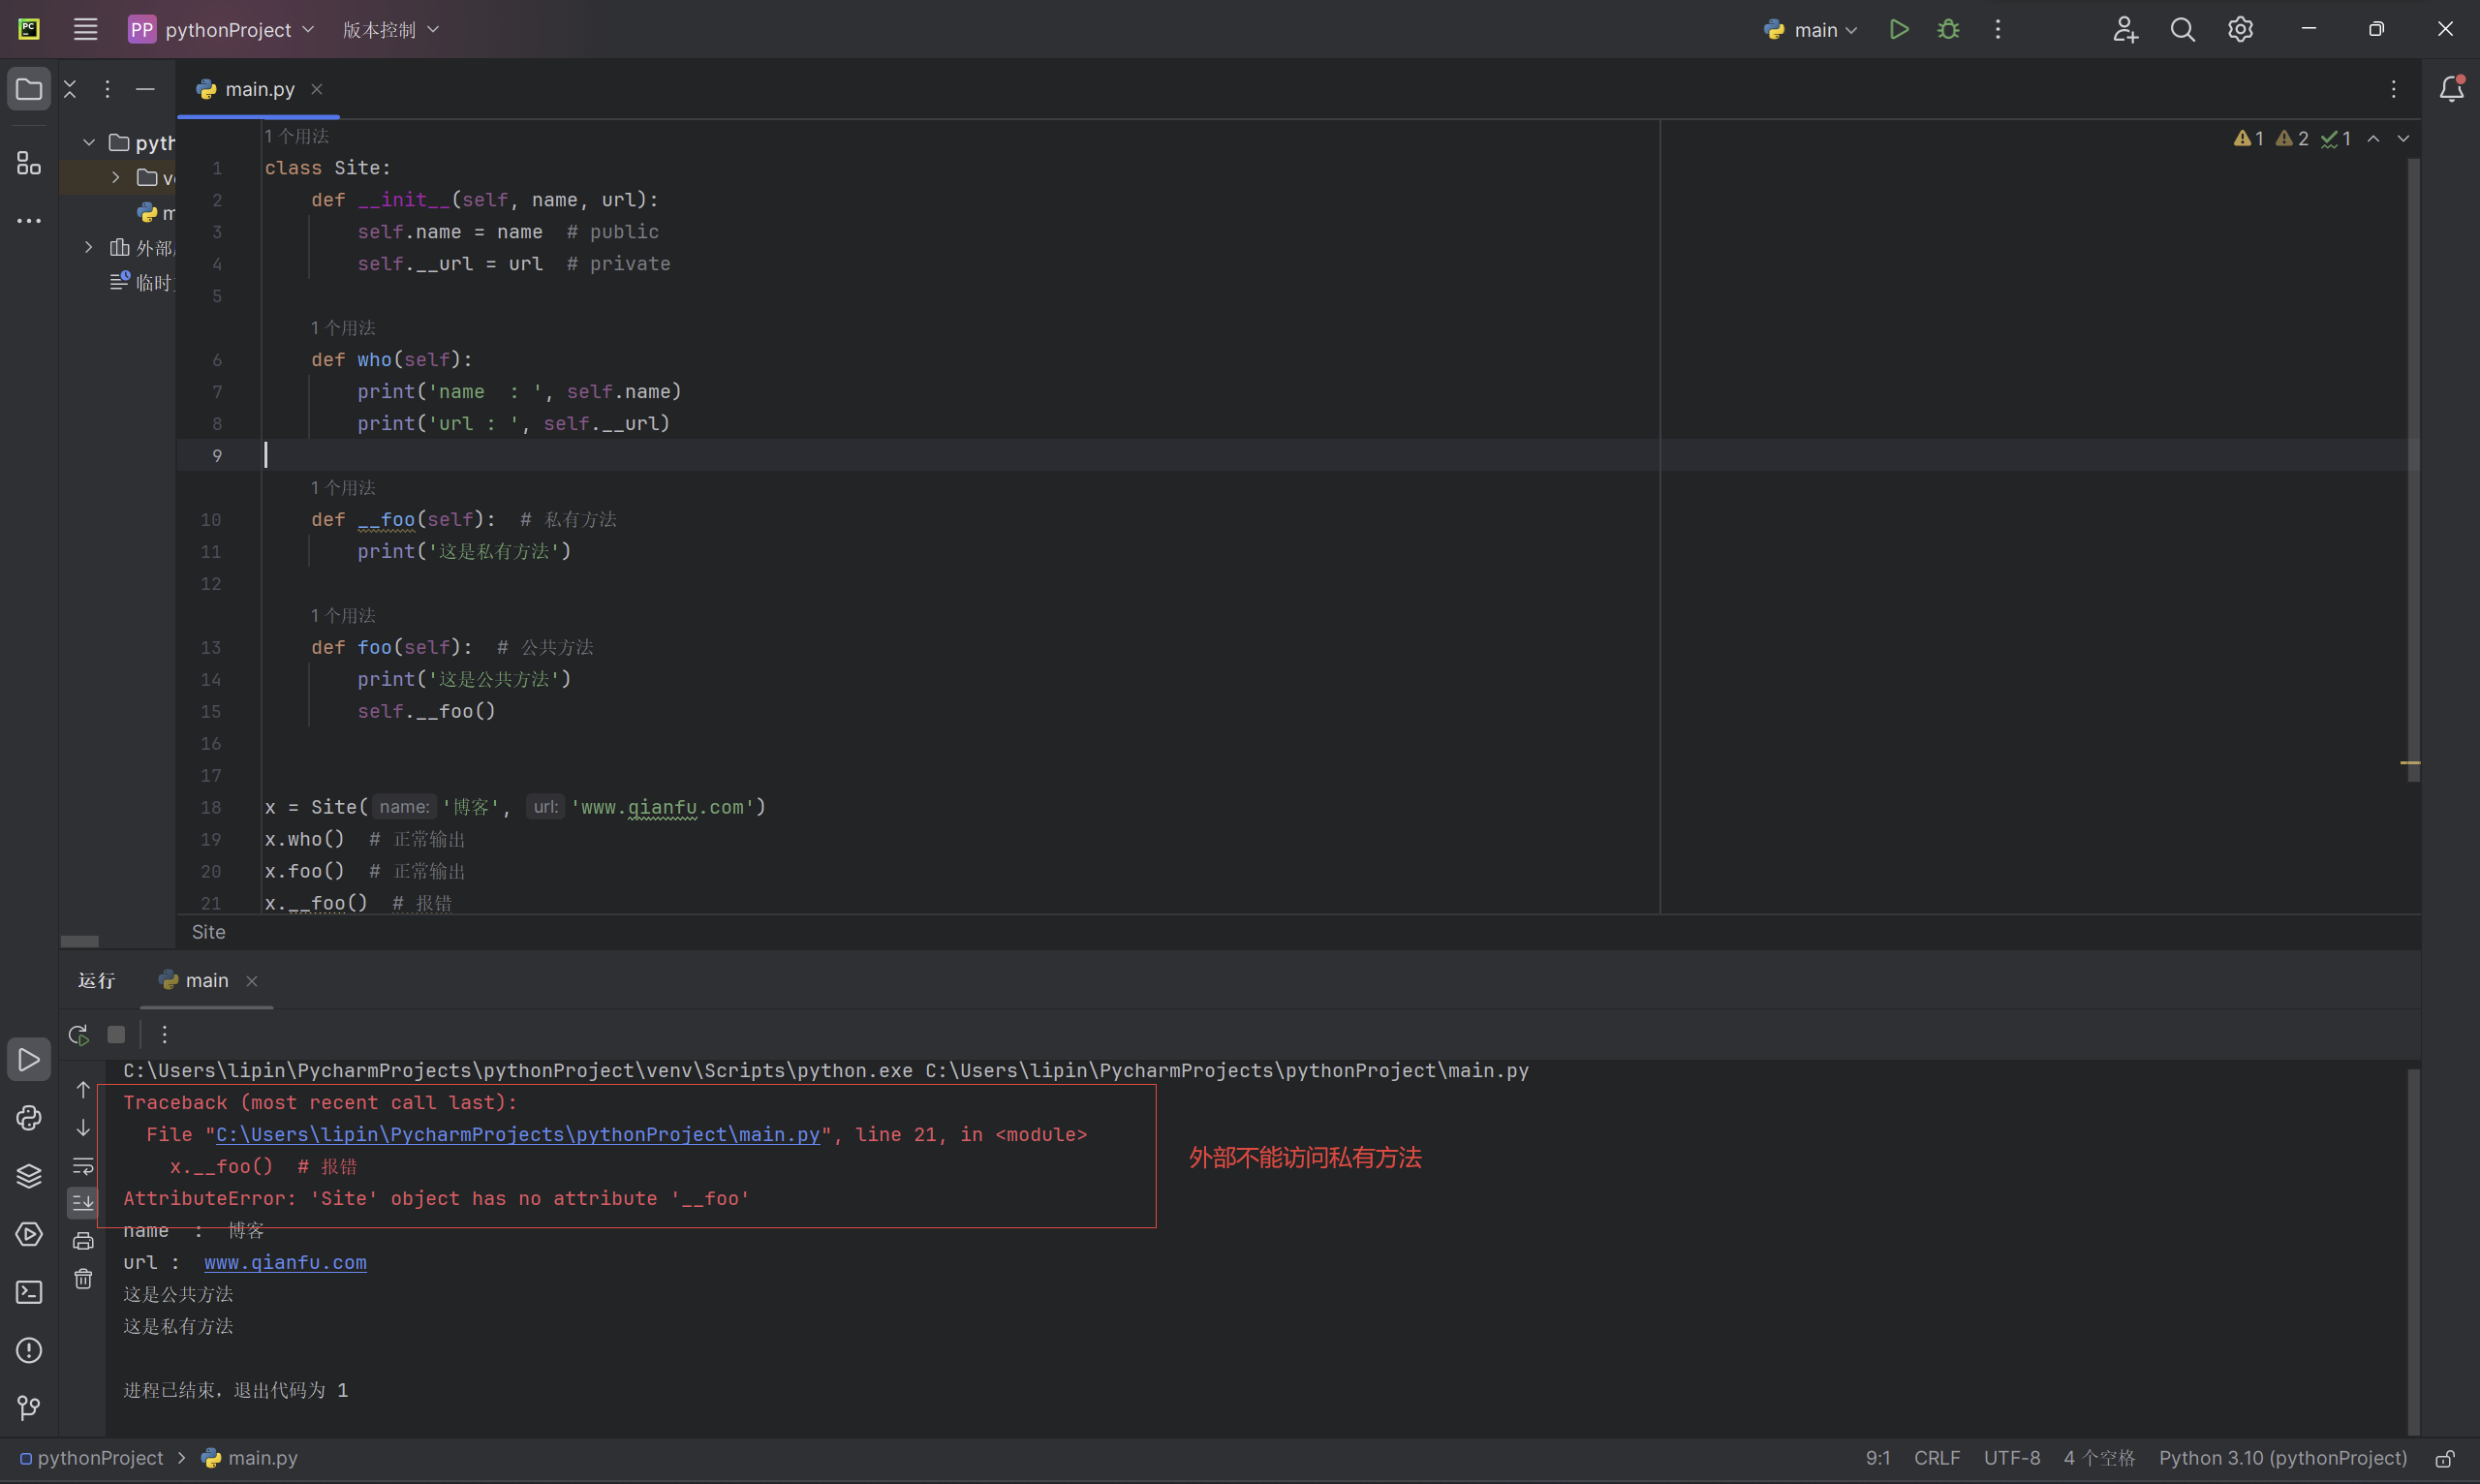Image resolution: width=2480 pixels, height=1484 pixels.
Task: Open the pythonProject project dropdown
Action: coord(221,29)
